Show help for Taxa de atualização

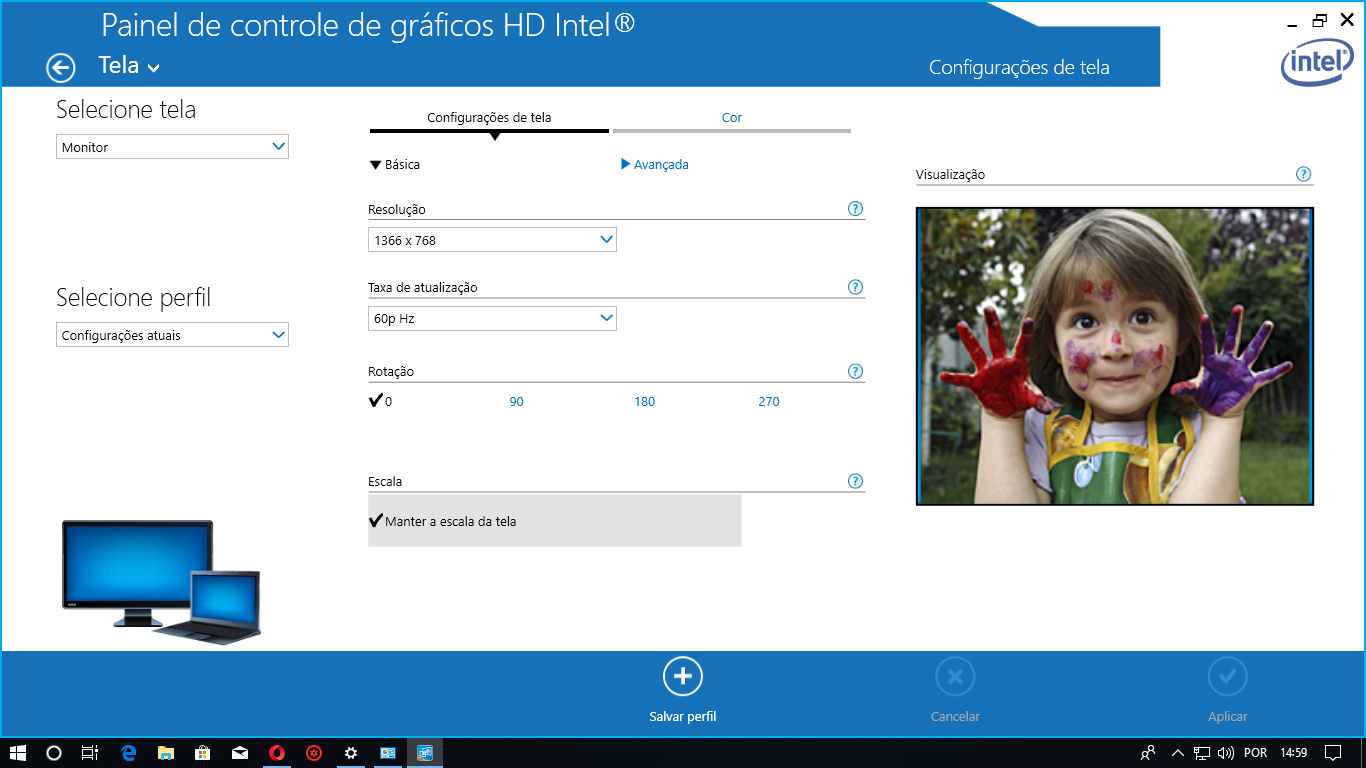pyautogui.click(x=855, y=287)
